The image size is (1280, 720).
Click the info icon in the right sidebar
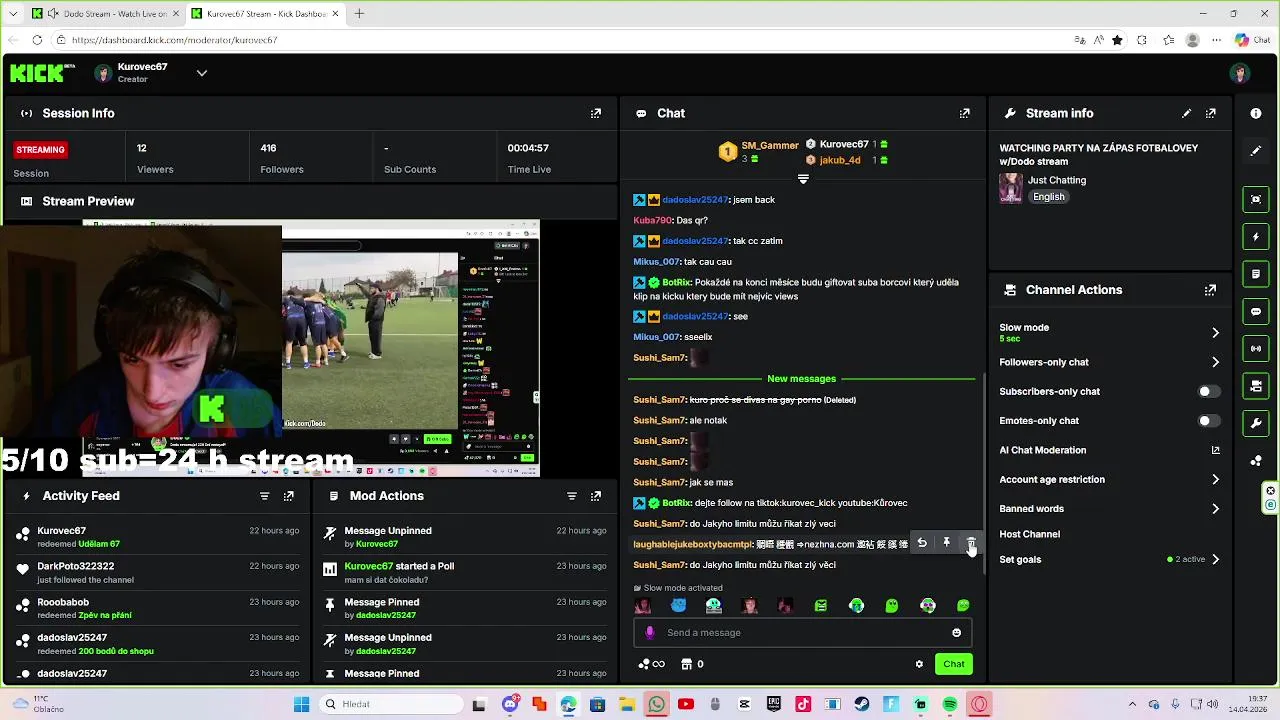[x=1256, y=113]
